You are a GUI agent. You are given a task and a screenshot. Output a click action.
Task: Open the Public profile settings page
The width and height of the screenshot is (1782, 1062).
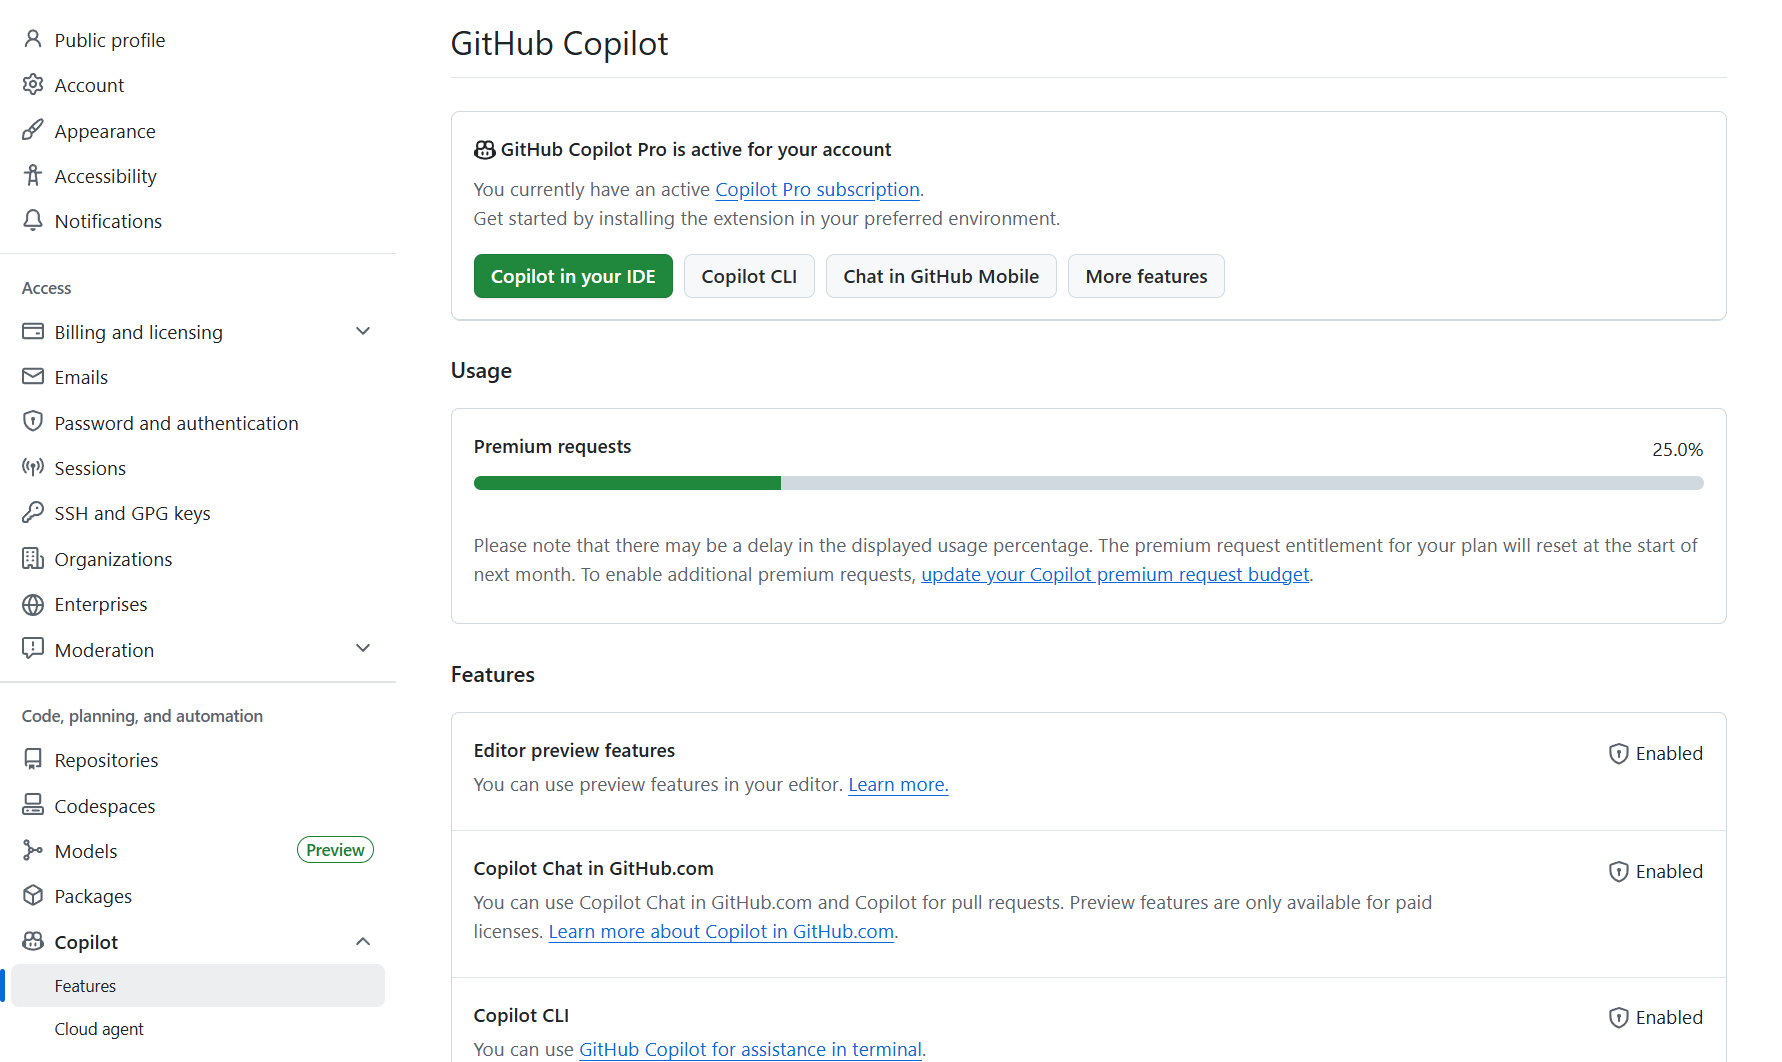pyautogui.click(x=198, y=40)
